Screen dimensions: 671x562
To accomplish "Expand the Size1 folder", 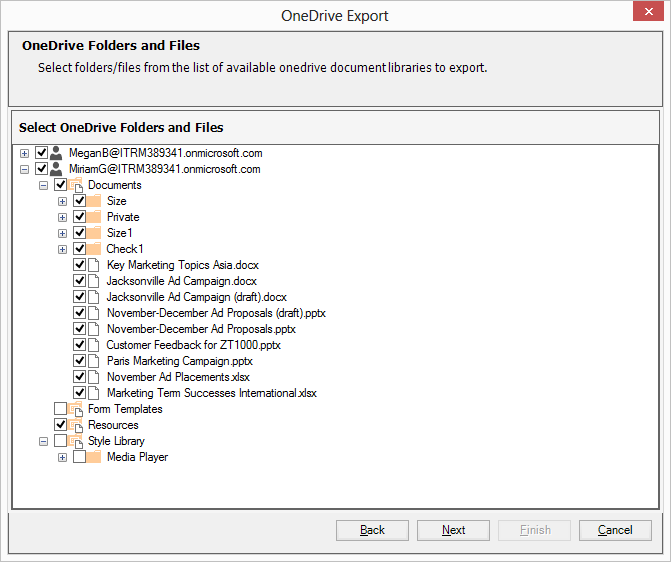I will click(x=62, y=233).
